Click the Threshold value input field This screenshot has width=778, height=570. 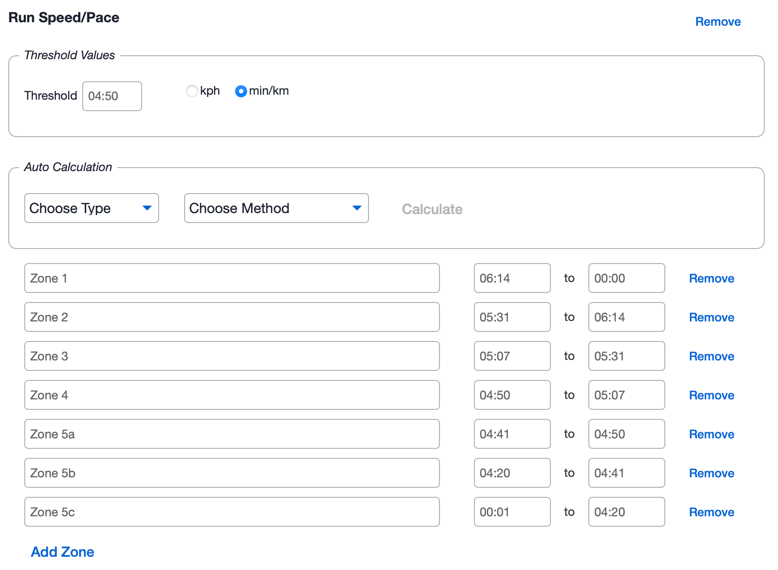click(x=112, y=96)
